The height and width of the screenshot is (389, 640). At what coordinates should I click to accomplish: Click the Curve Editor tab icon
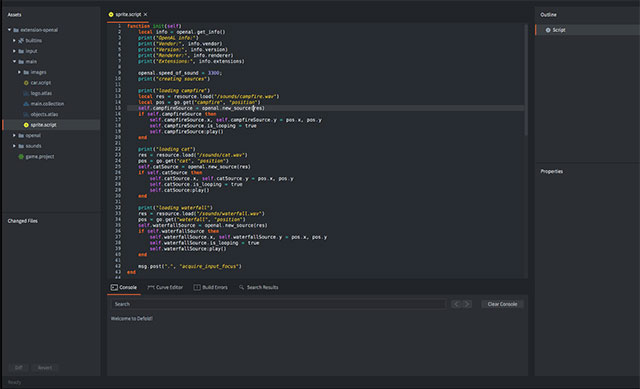pos(151,287)
